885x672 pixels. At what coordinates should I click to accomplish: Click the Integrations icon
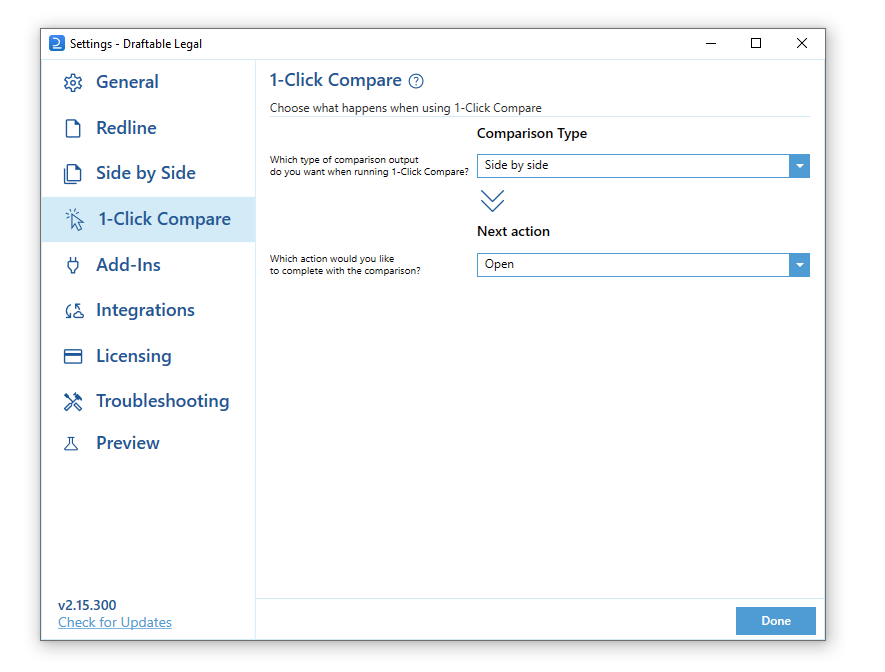point(74,310)
